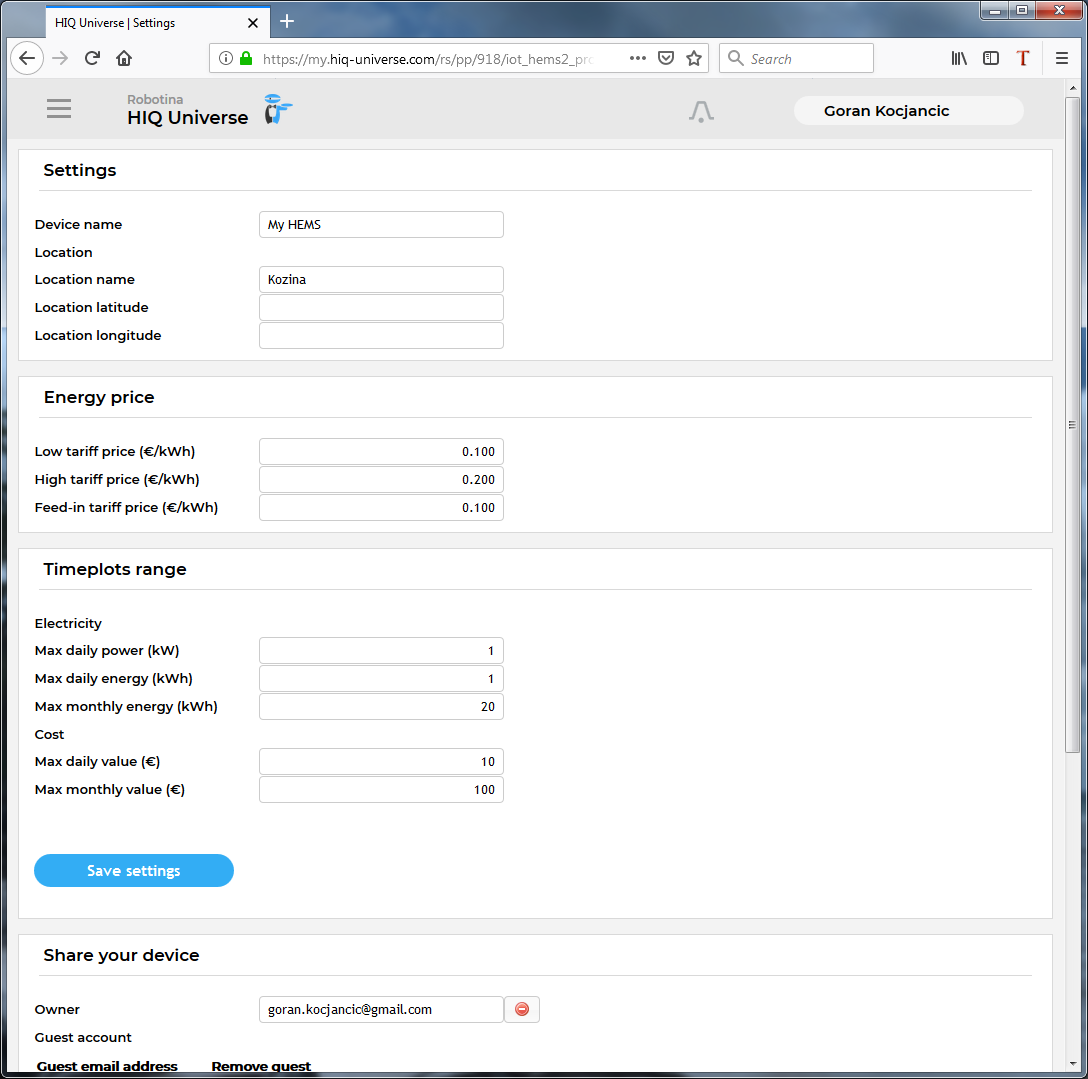Open page actions three-dot menu
This screenshot has height=1079, width=1088.
638,59
